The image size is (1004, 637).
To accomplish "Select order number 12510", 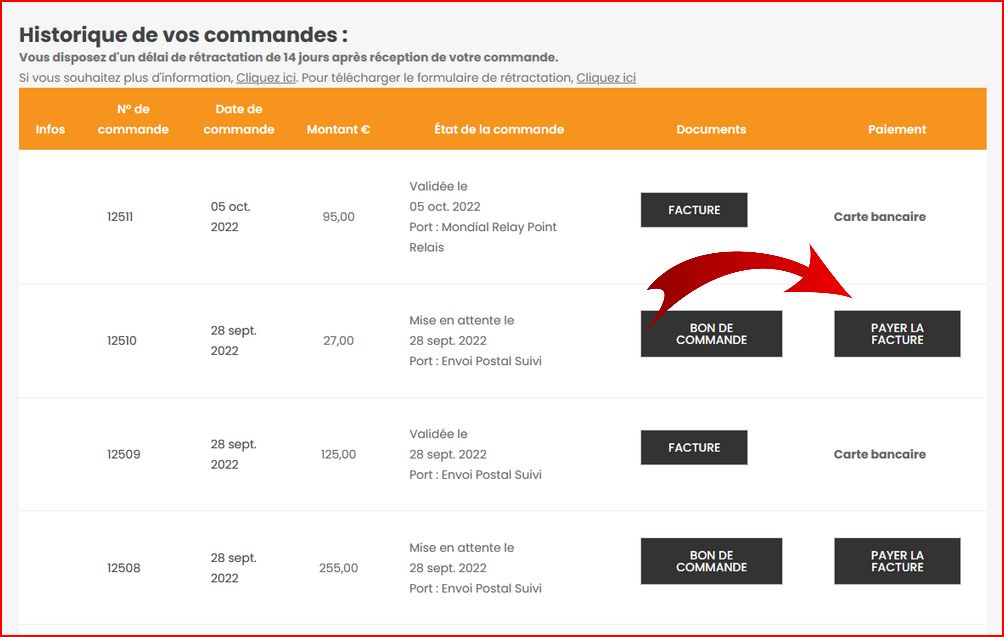I will pyautogui.click(x=122, y=341).
